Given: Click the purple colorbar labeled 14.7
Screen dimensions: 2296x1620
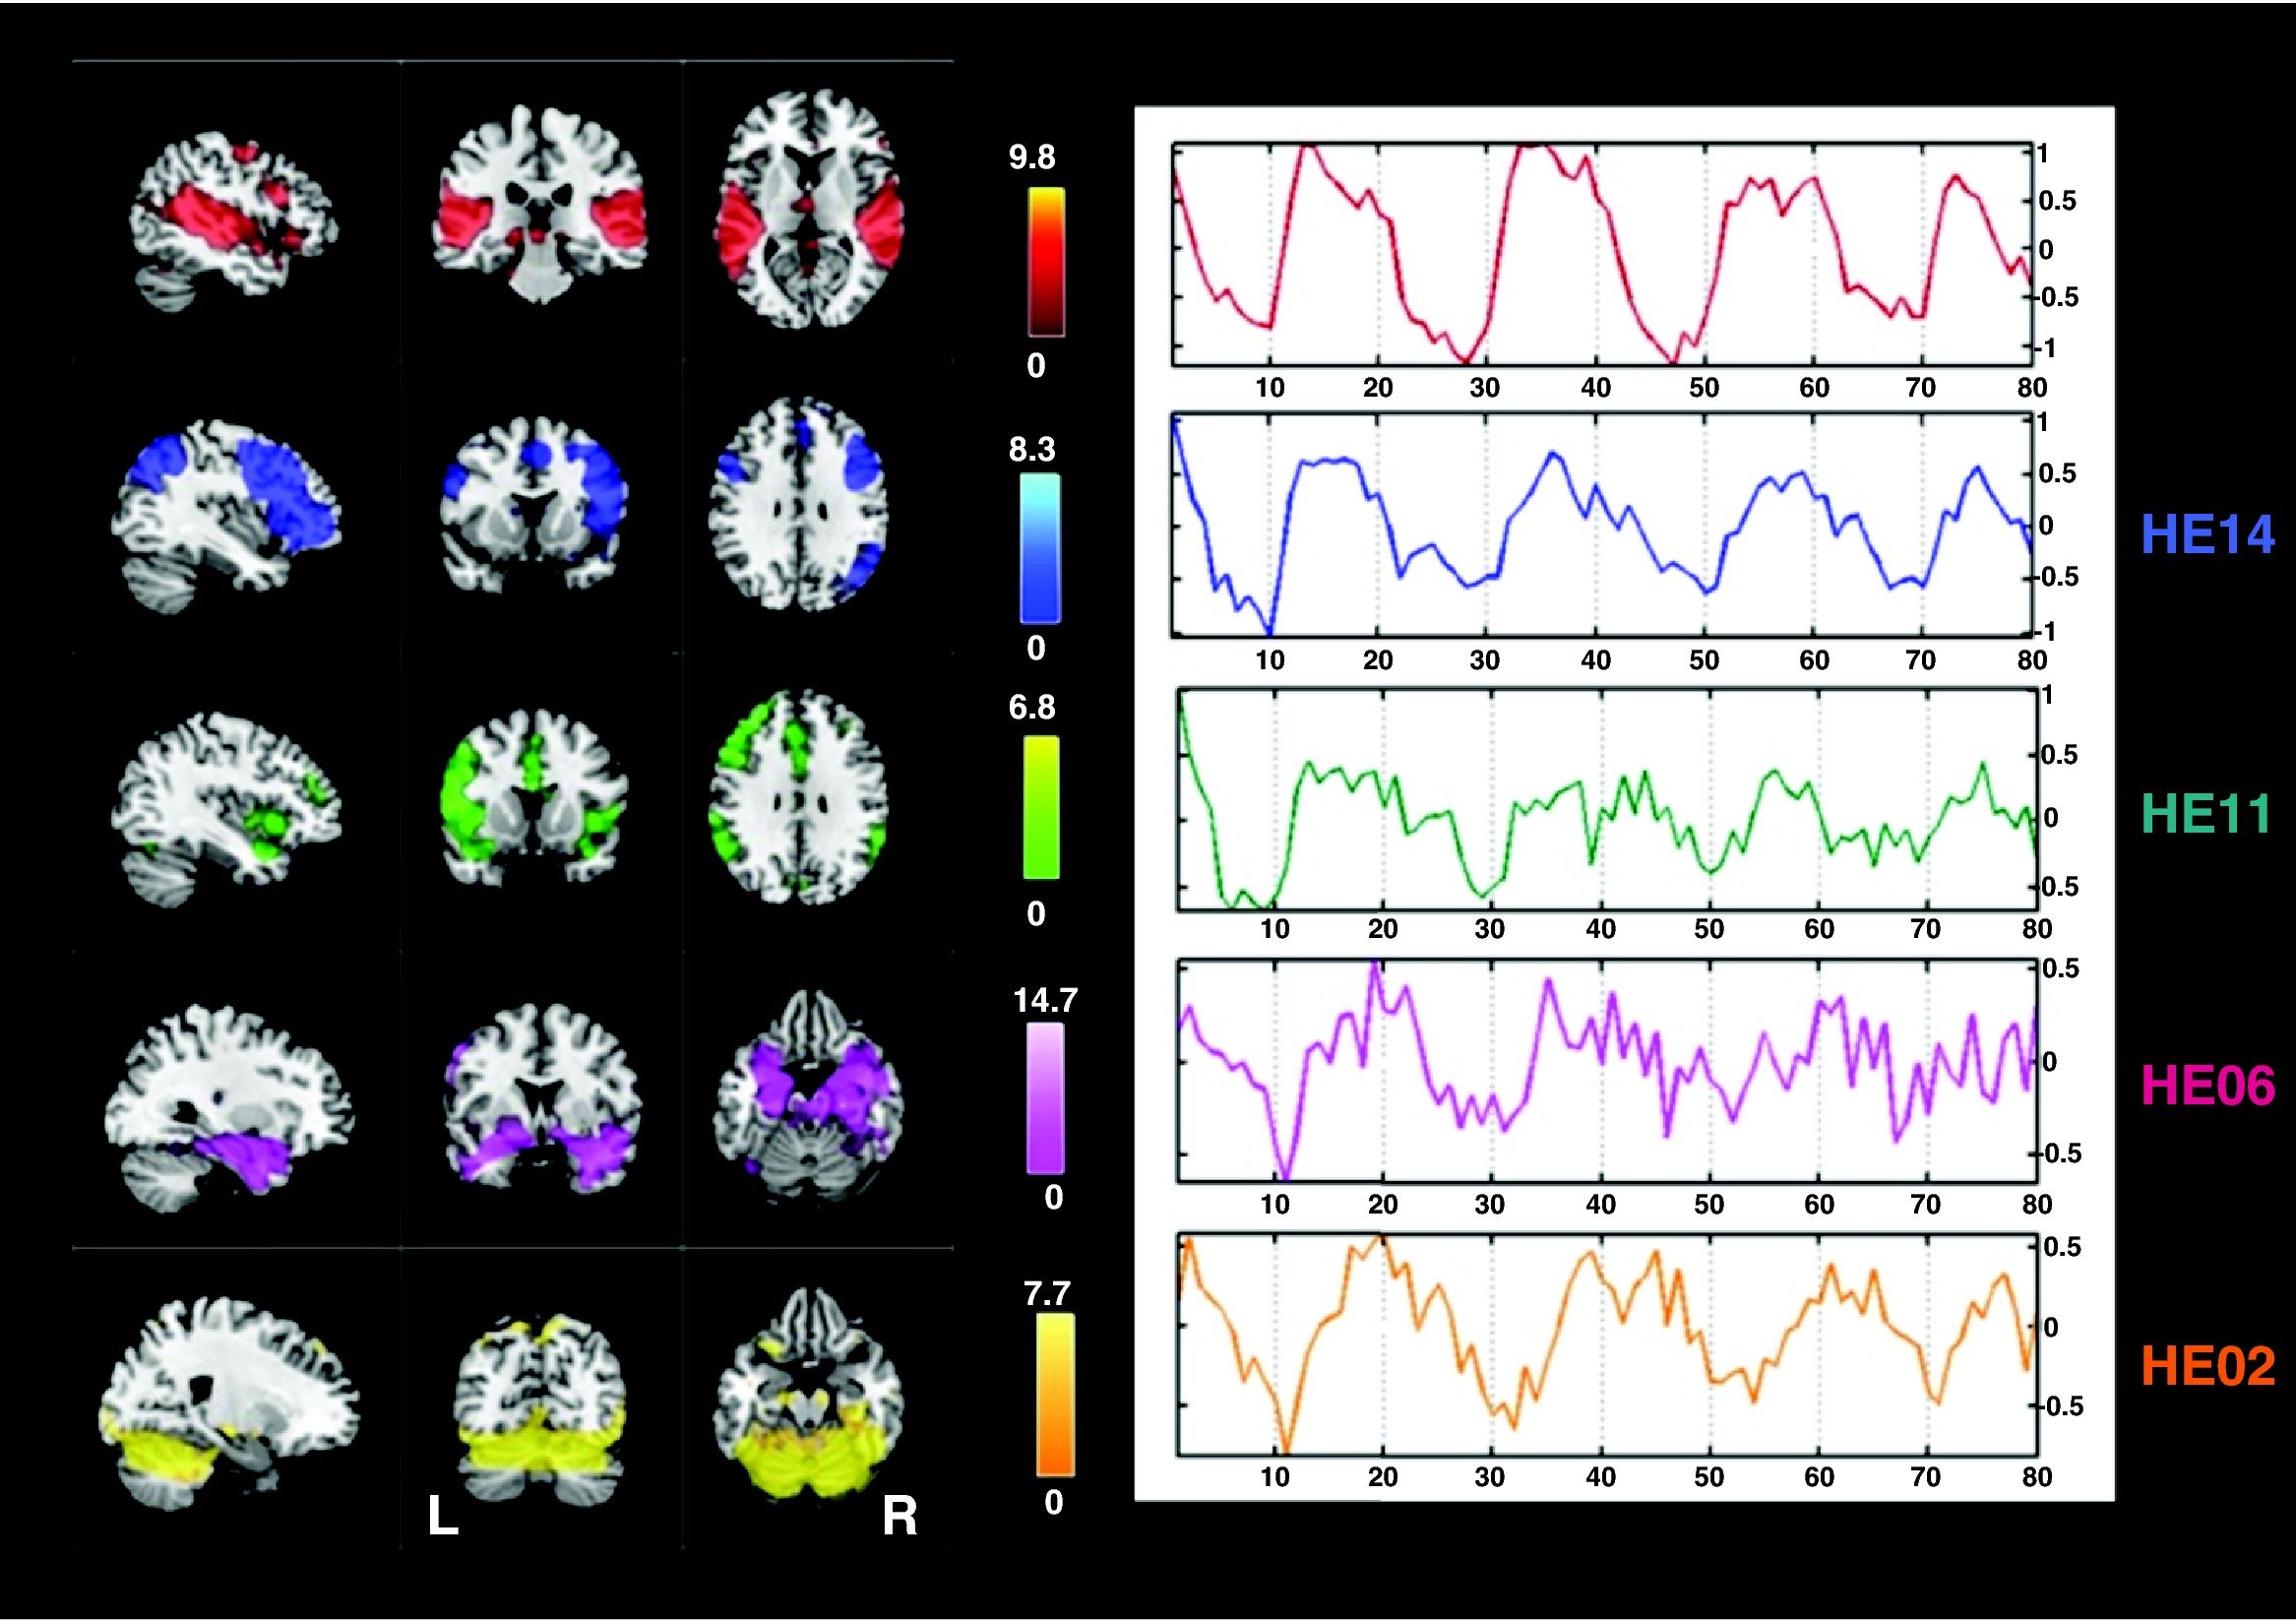Looking at the screenshot, I should click(1045, 1097).
